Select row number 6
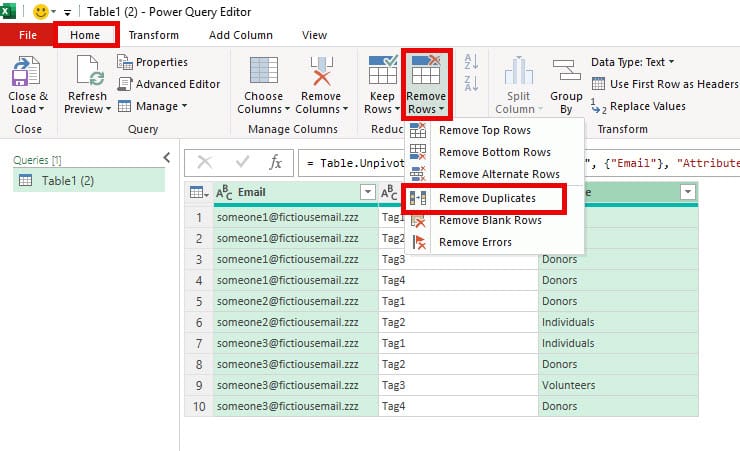The width and height of the screenshot is (740, 451). tap(199, 322)
